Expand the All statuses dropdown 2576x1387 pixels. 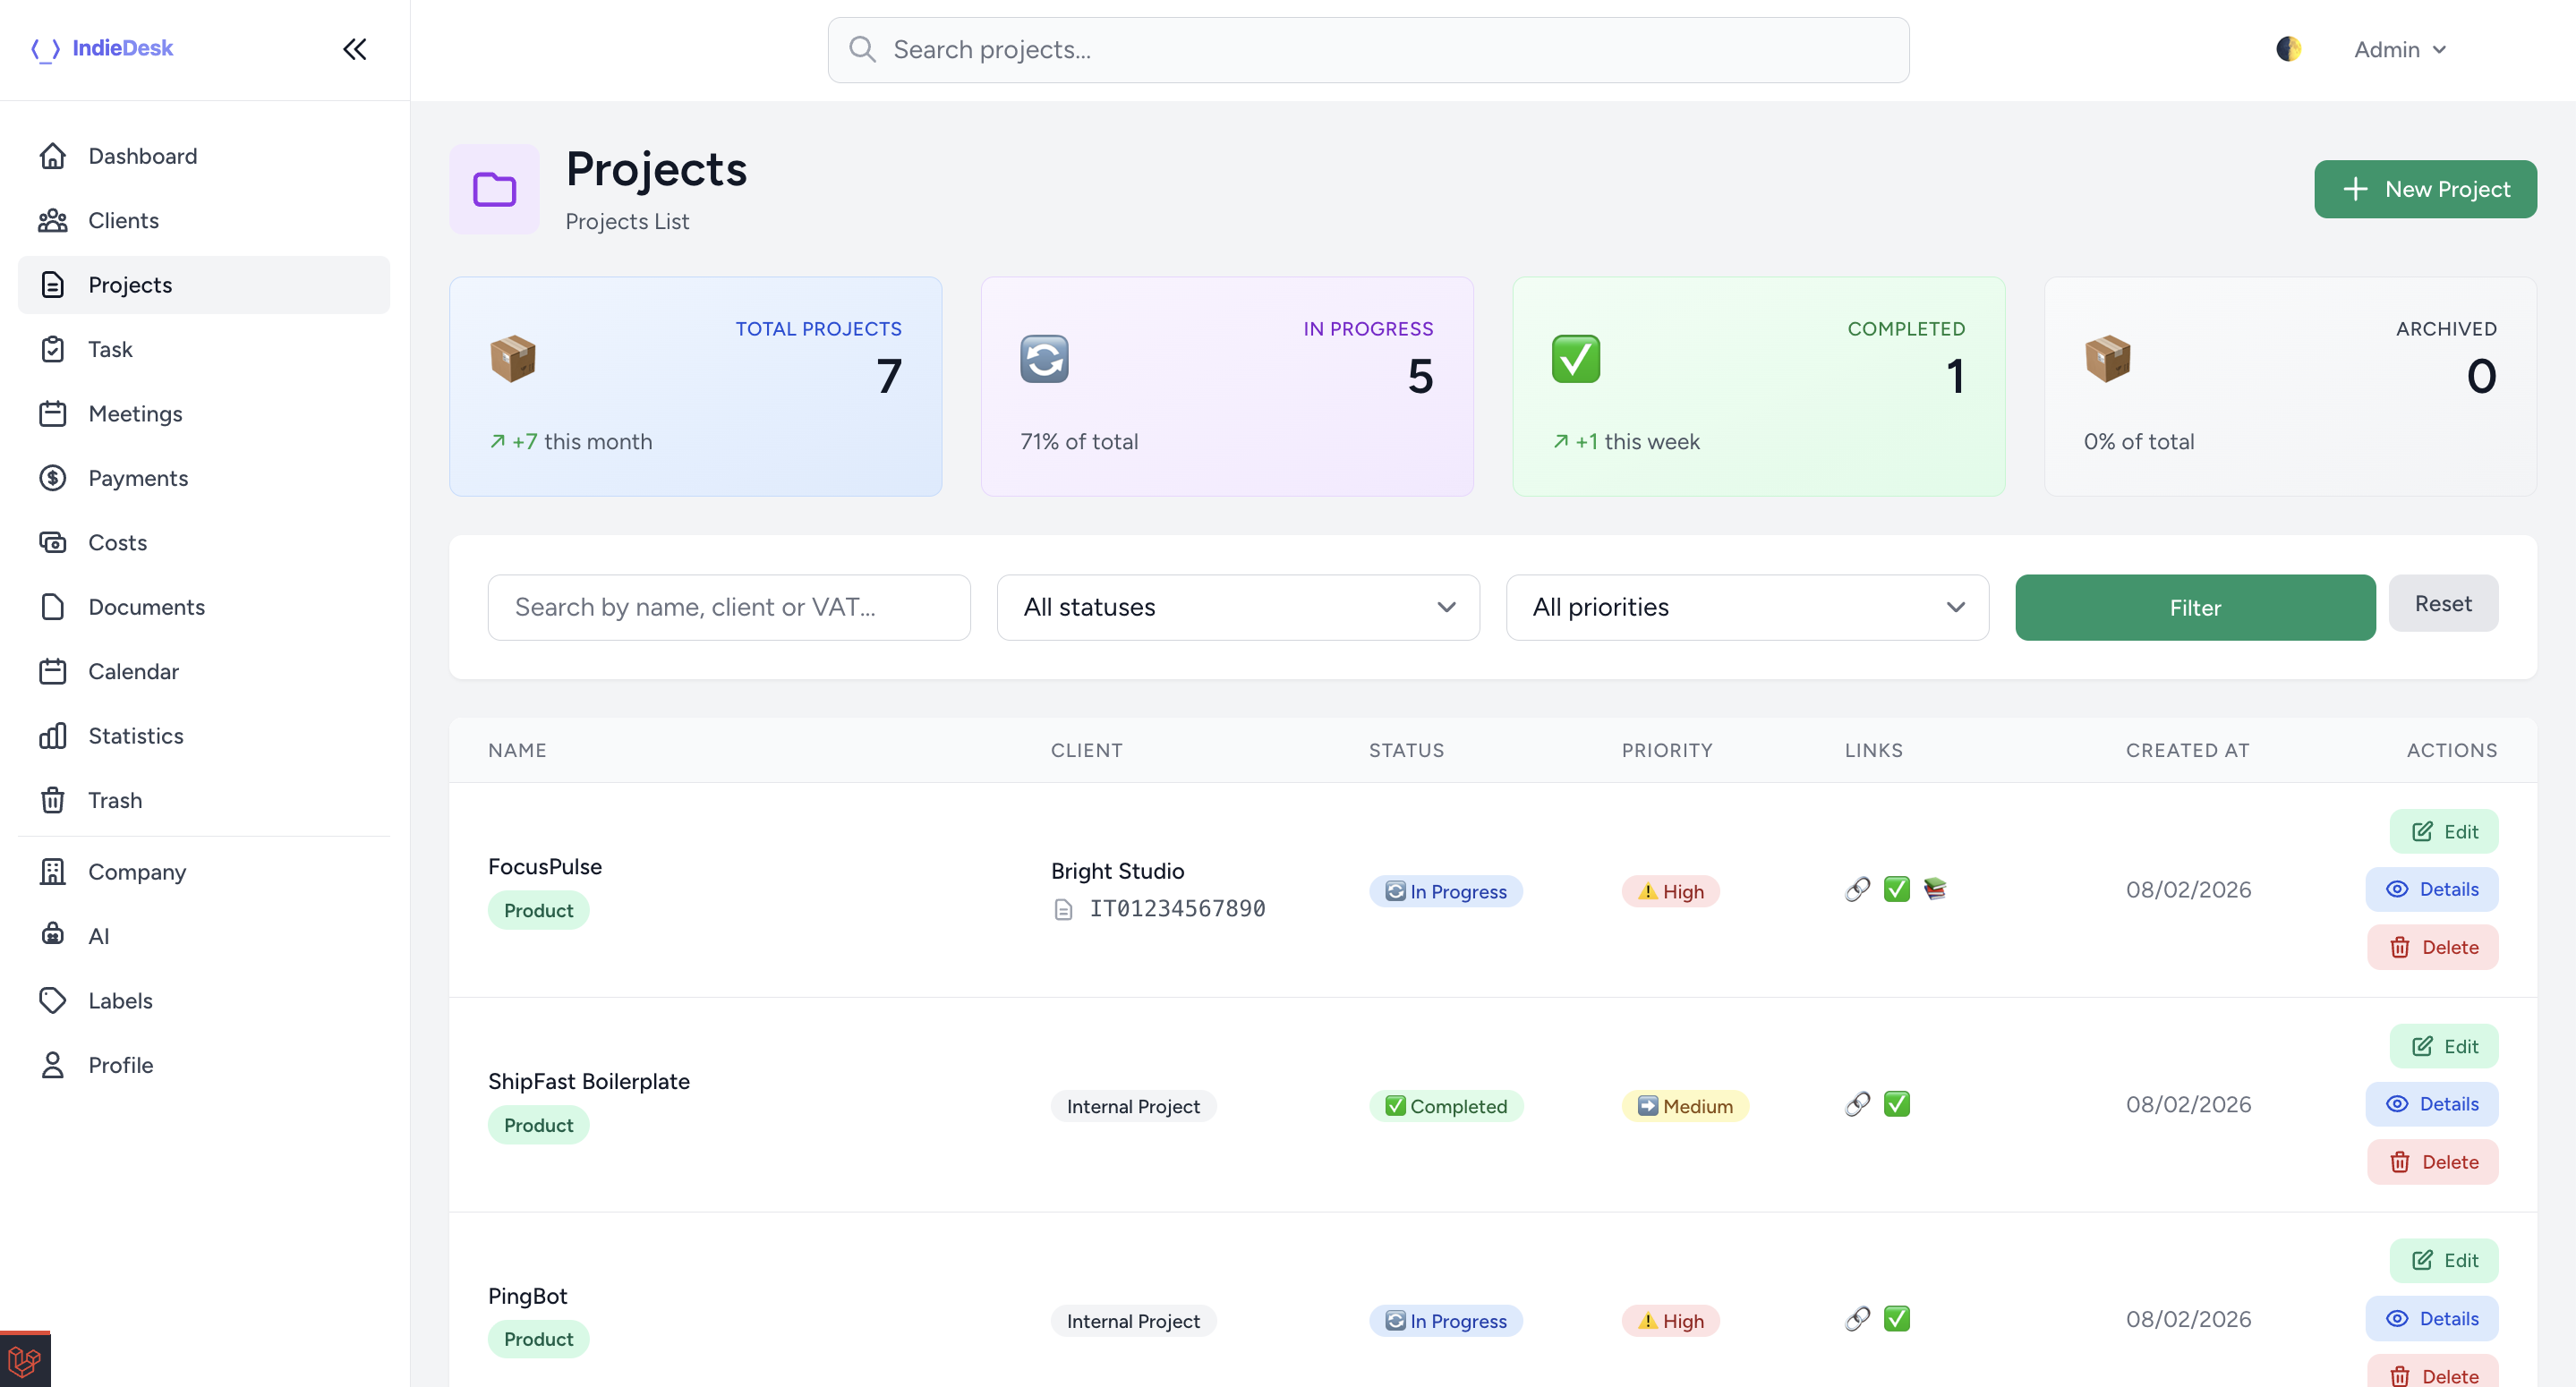(x=1237, y=607)
